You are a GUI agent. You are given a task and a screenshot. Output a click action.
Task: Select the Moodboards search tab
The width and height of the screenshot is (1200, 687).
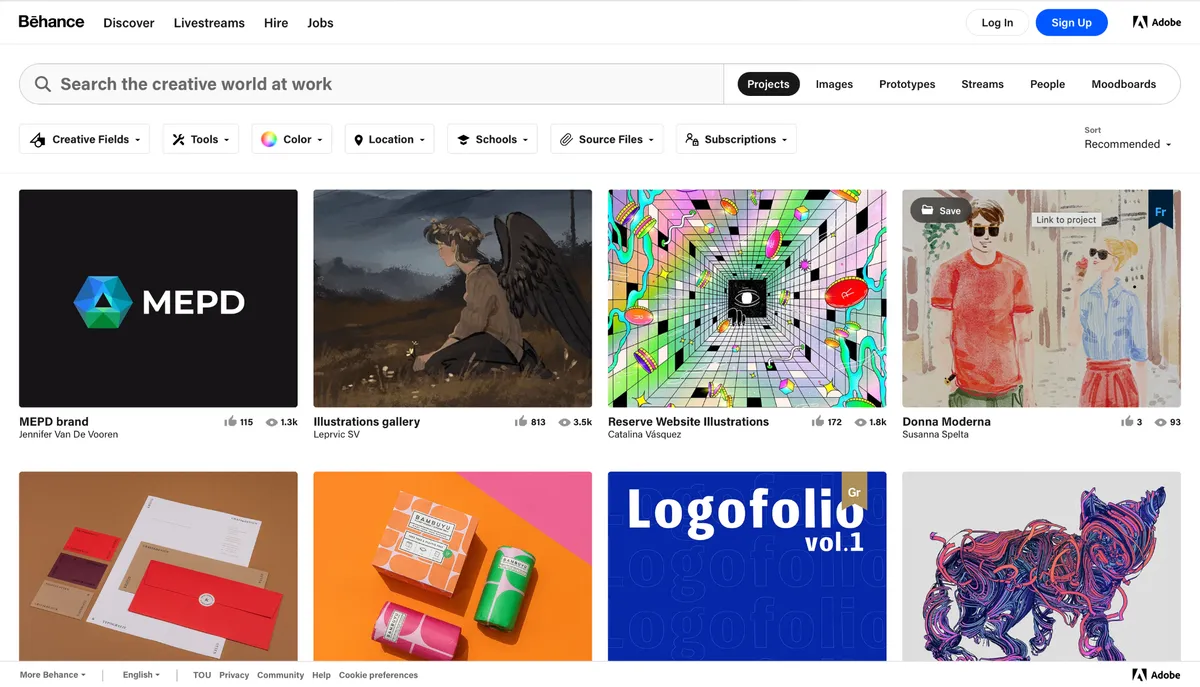1123,84
